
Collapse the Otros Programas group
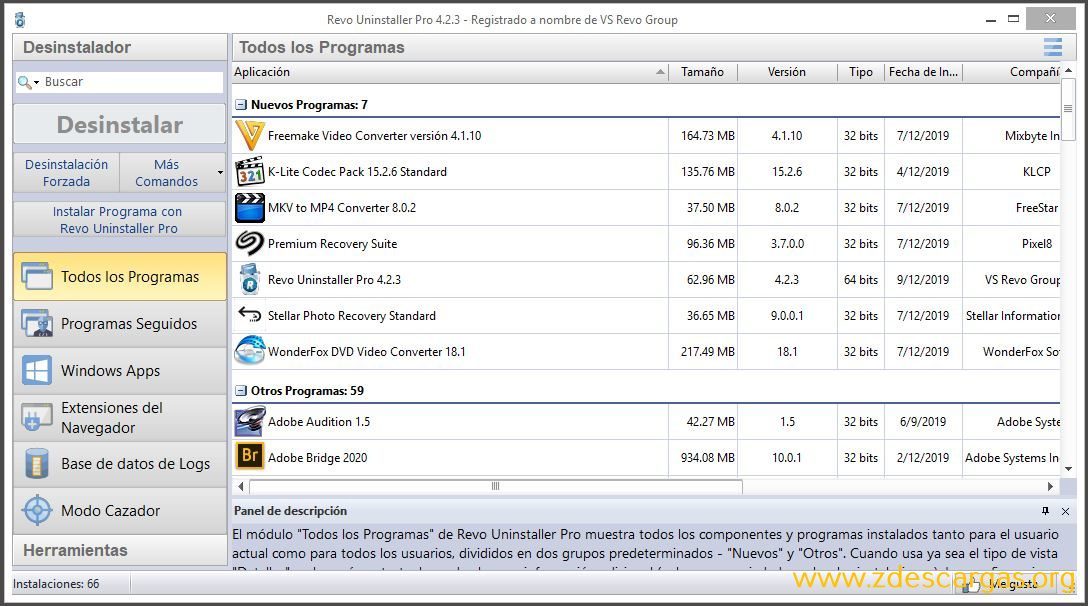click(241, 391)
